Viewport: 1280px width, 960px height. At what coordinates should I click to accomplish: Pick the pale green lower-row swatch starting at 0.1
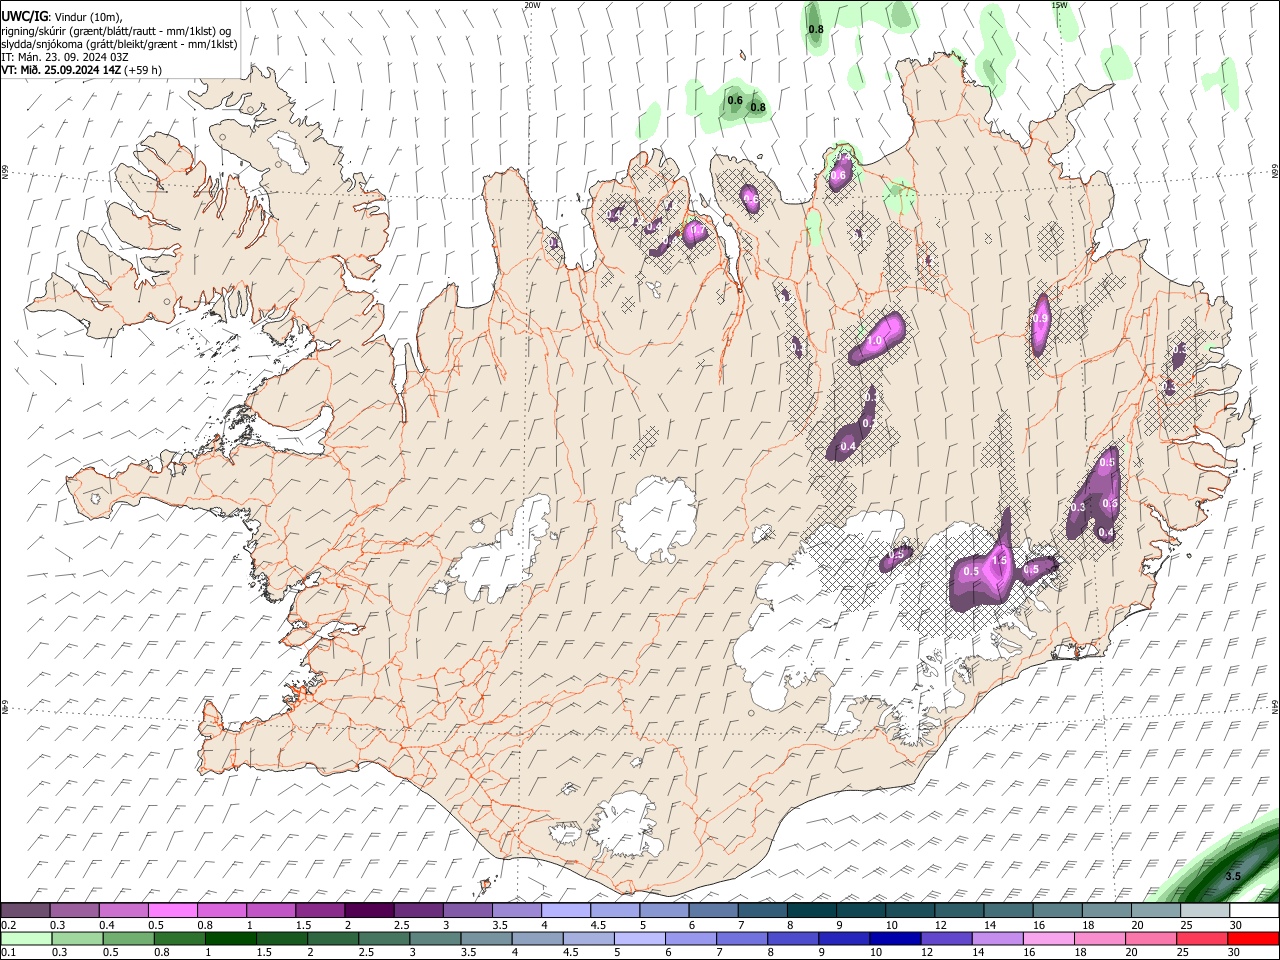click(x=26, y=938)
